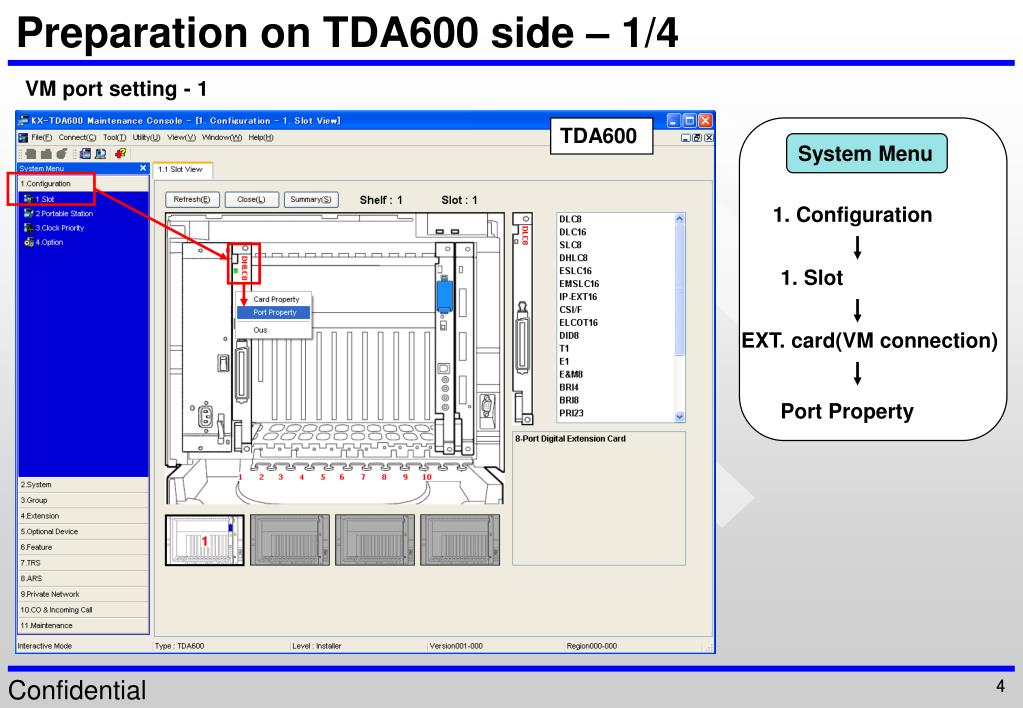Click the greyed-out folder-shaped toolbar icon
The width and height of the screenshot is (1023, 708).
46,153
